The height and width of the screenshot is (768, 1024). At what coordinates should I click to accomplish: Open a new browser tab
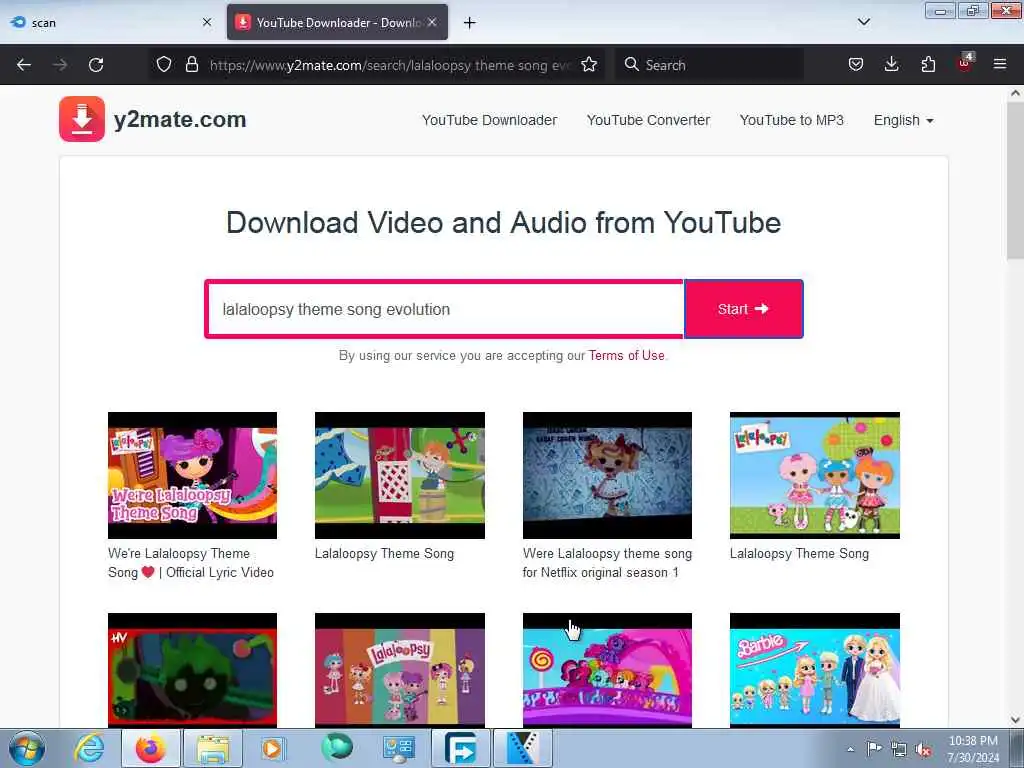point(469,23)
